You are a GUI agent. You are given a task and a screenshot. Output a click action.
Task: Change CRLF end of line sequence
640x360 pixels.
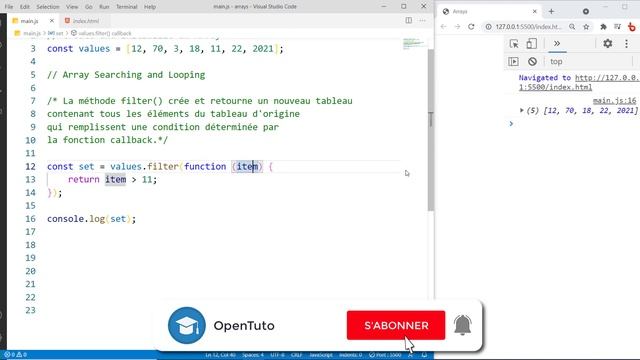(296, 355)
